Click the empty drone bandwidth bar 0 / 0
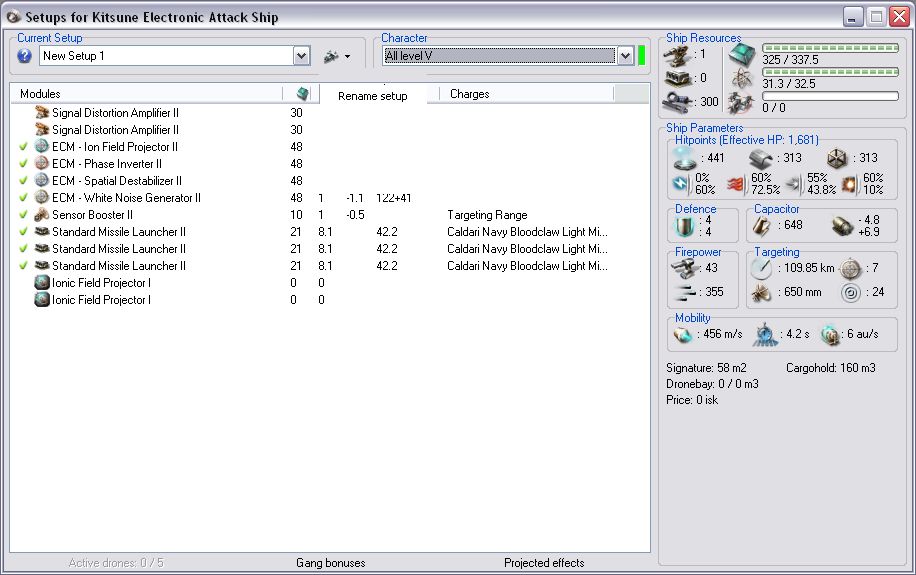Image resolution: width=916 pixels, height=575 pixels. tap(830, 96)
